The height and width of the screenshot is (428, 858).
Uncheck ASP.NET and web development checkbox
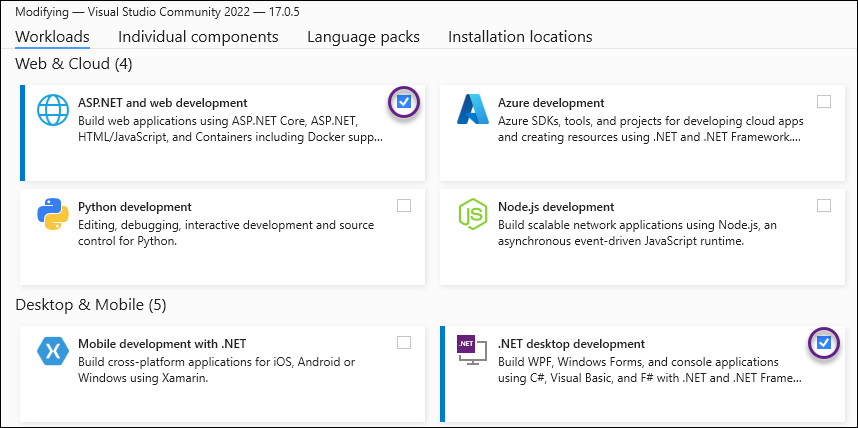[404, 101]
